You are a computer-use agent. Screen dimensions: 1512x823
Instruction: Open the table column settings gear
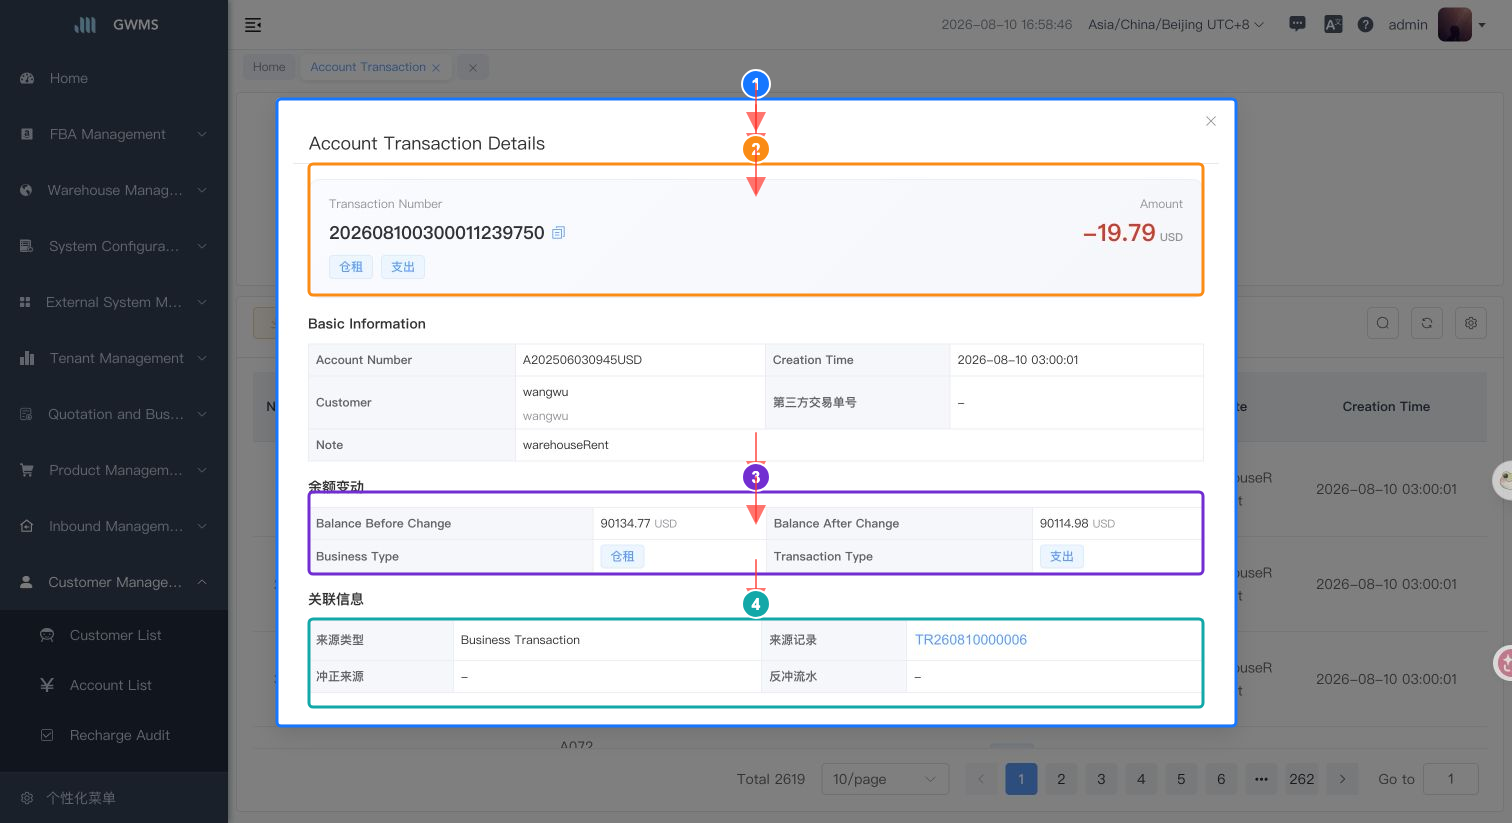pyautogui.click(x=1471, y=322)
